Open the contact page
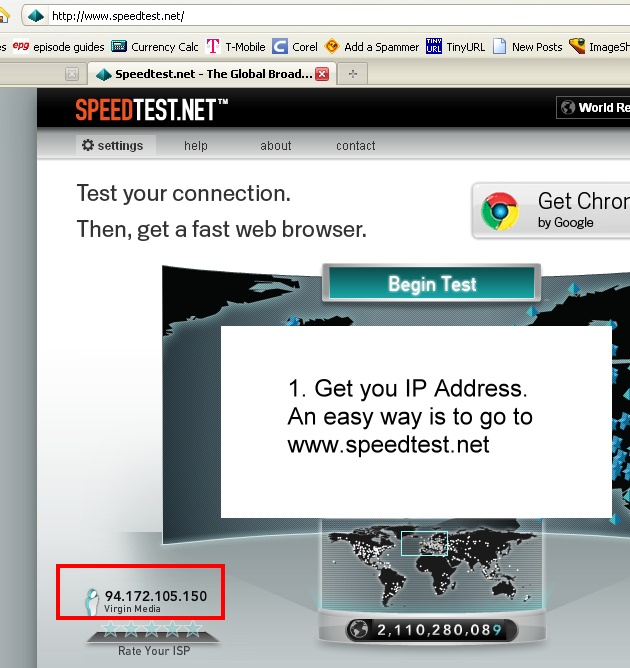Image resolution: width=630 pixels, height=668 pixels. pyautogui.click(x=356, y=146)
